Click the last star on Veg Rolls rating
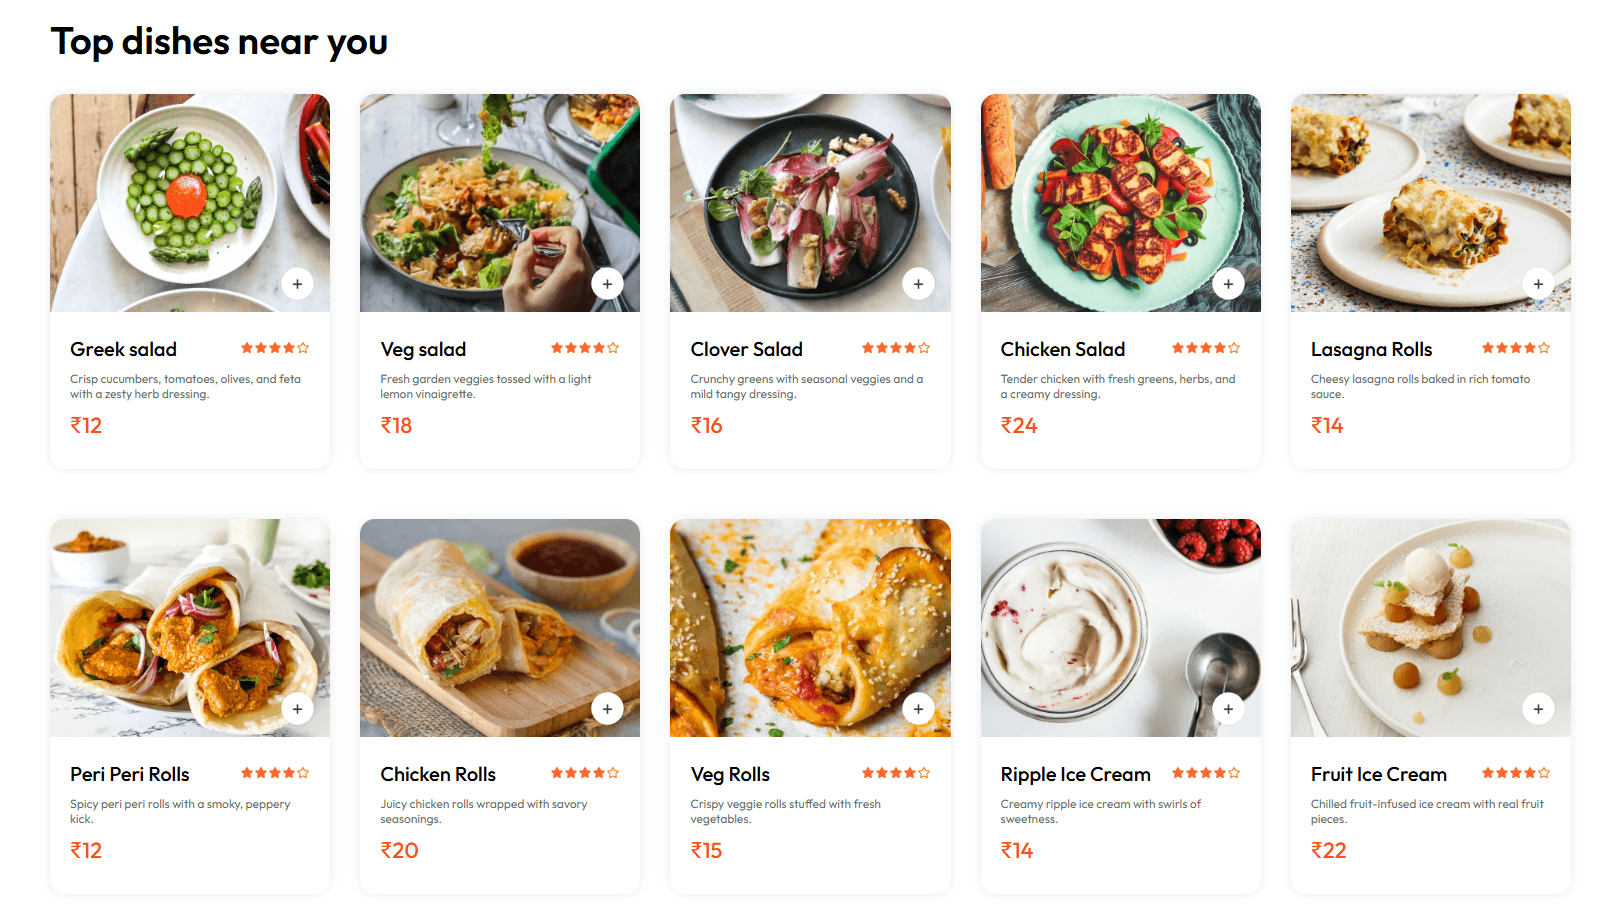 pos(924,772)
